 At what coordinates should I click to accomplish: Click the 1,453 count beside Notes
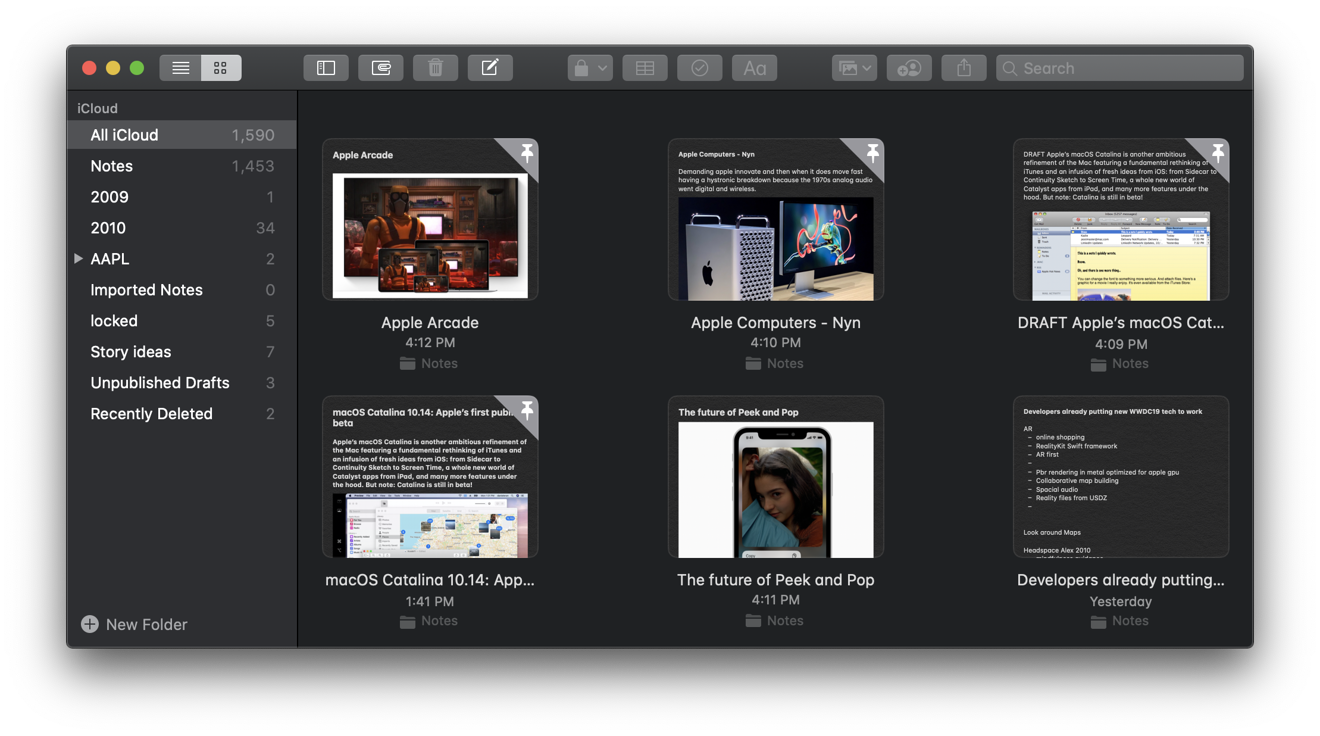tap(253, 166)
